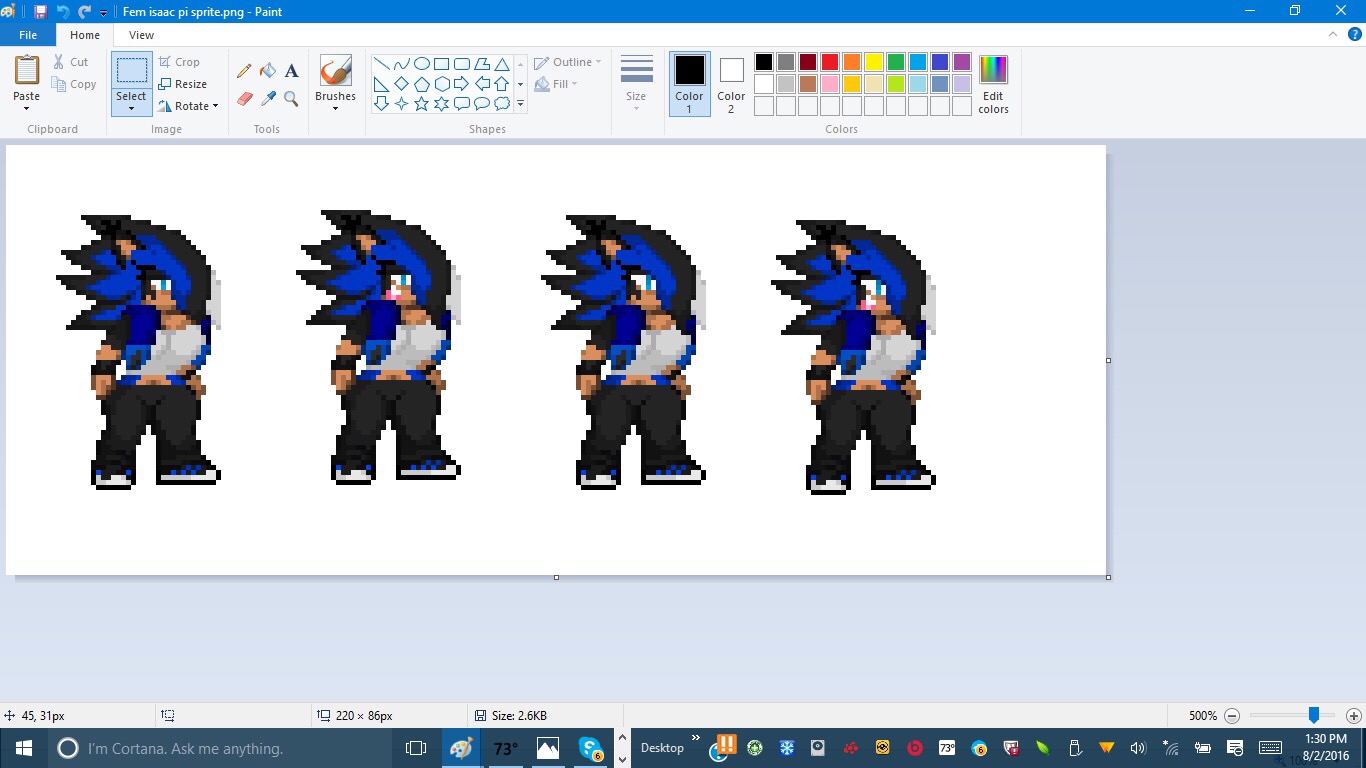
Task: Click the Resize button
Action: 183,84
